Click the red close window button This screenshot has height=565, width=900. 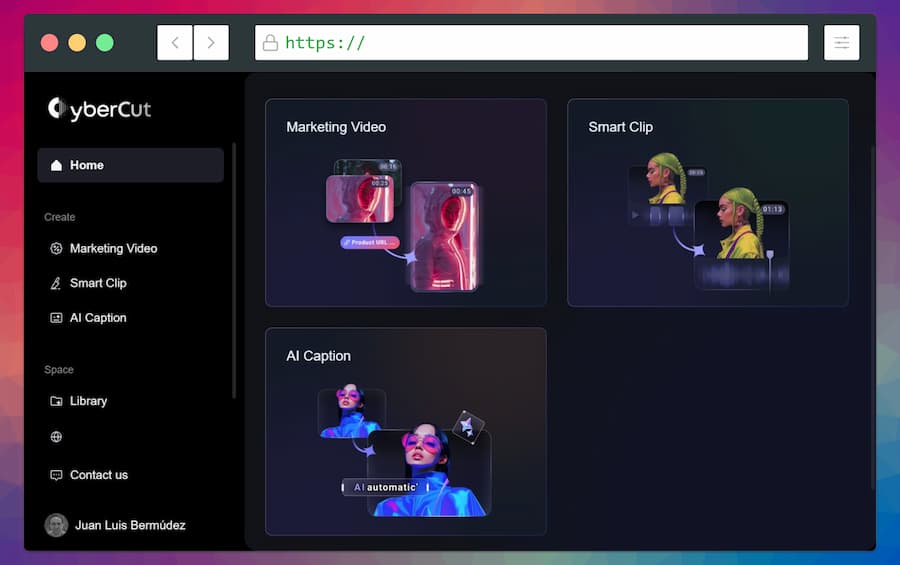click(x=49, y=42)
